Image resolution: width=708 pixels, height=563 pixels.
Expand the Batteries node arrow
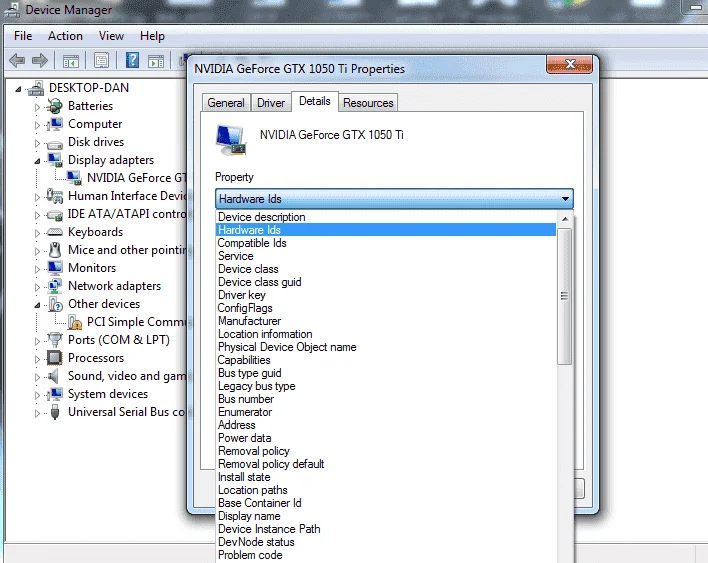pos(37,107)
